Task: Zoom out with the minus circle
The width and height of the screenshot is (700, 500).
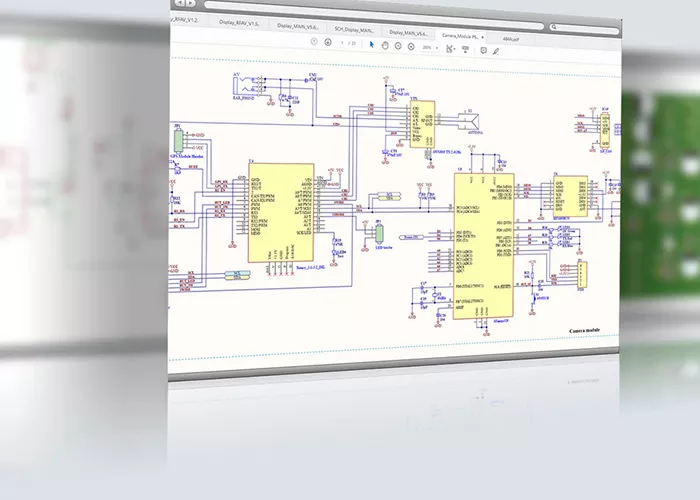Action: (x=398, y=46)
